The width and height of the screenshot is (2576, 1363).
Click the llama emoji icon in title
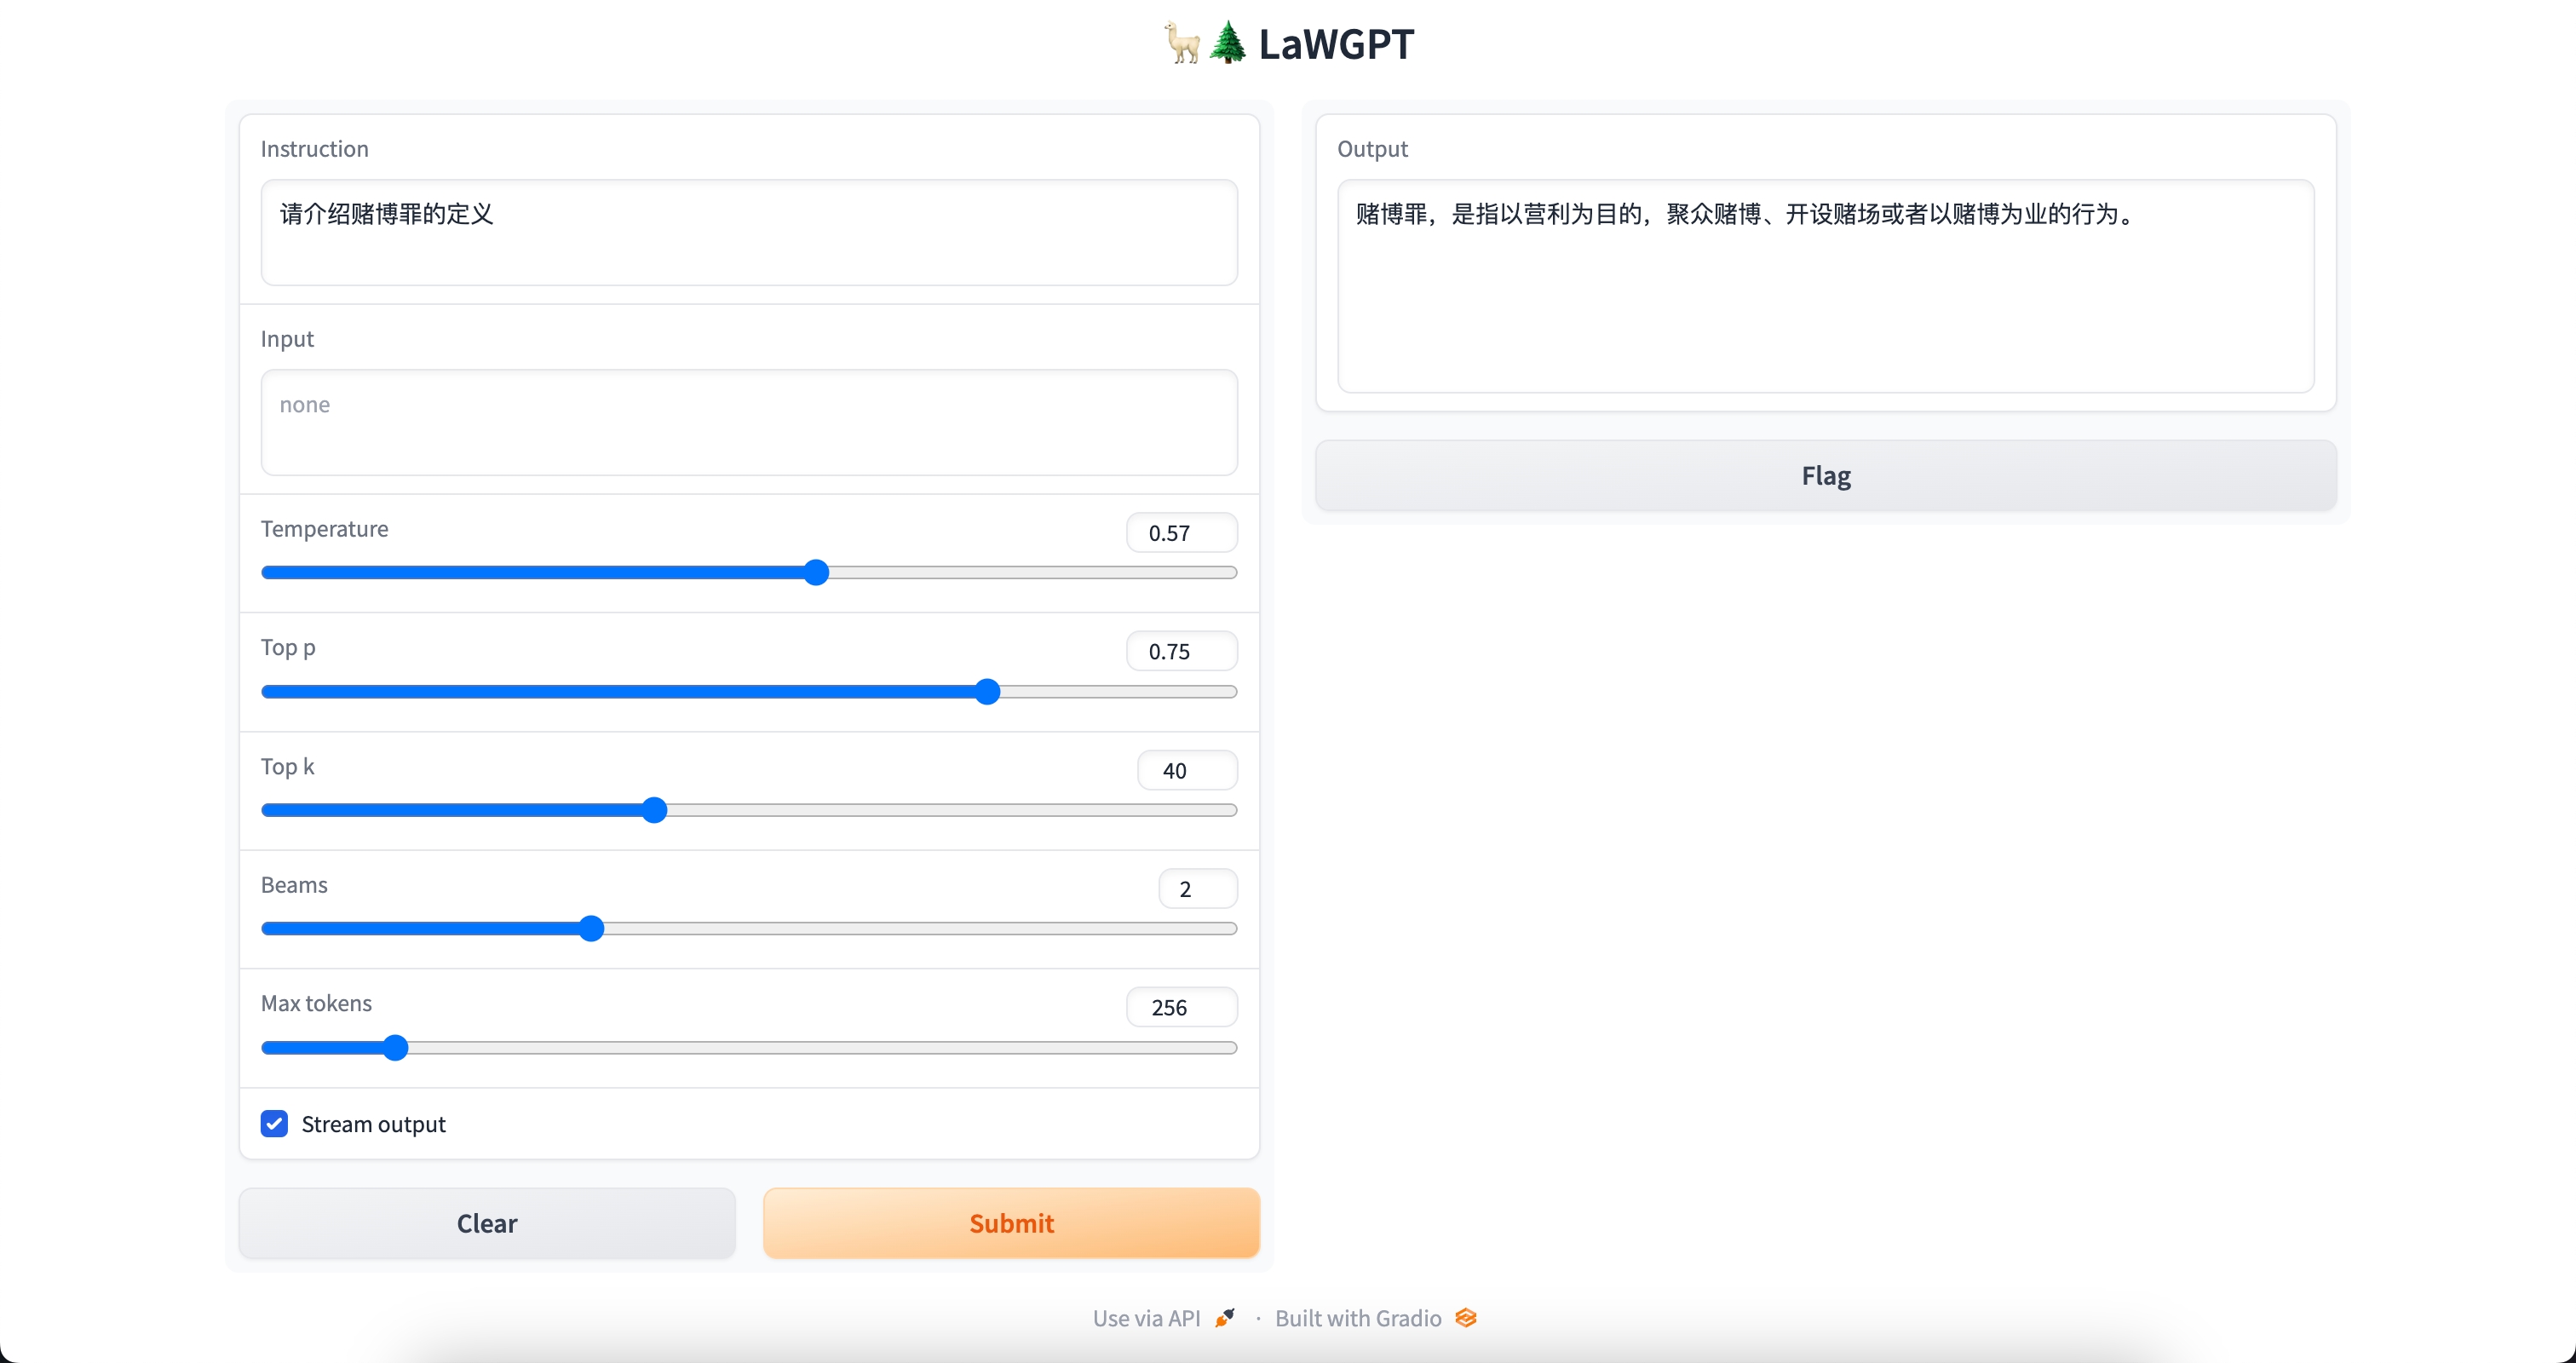pos(1182,43)
